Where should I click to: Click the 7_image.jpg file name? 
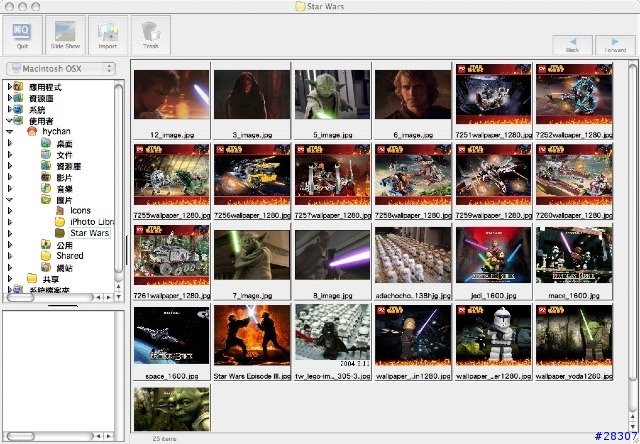[252, 295]
